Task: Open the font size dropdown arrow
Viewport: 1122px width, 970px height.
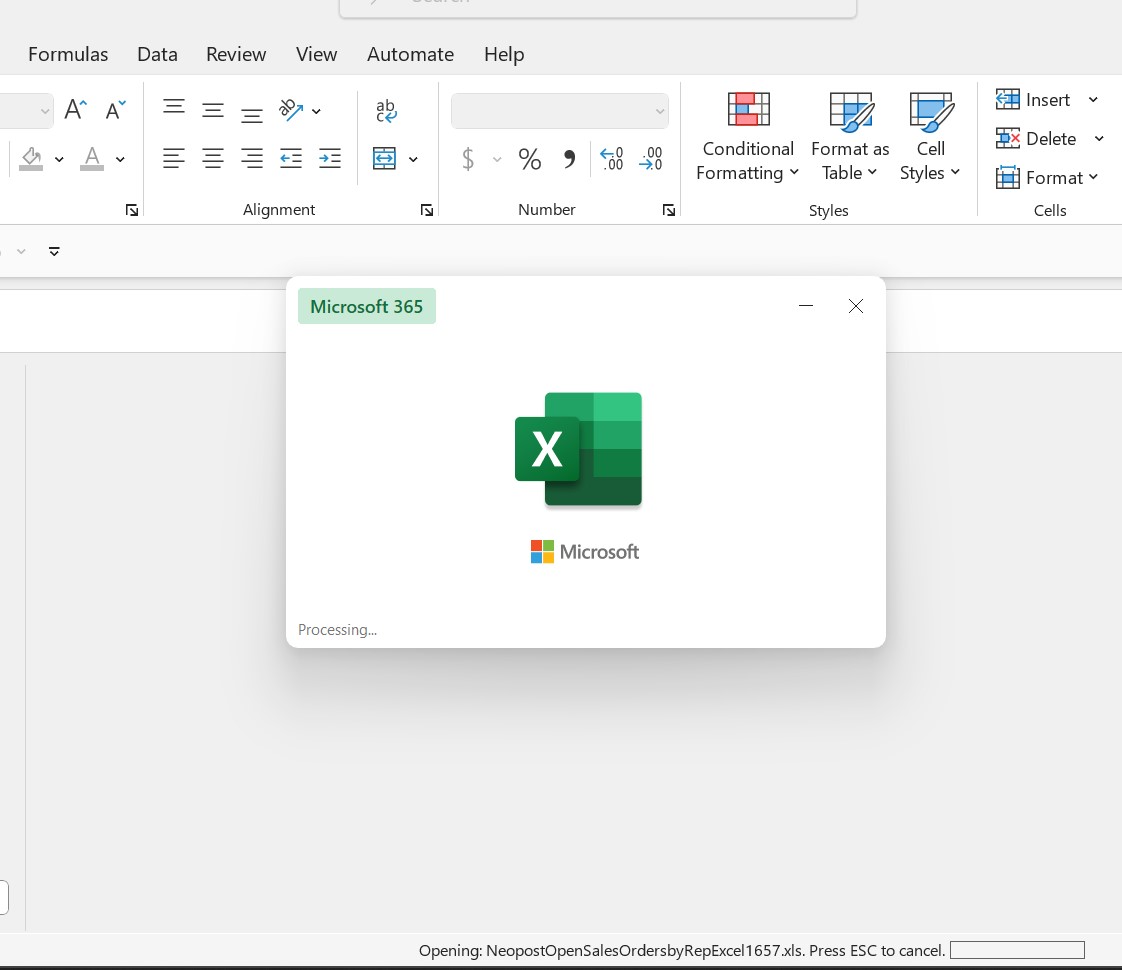Action: [44, 111]
